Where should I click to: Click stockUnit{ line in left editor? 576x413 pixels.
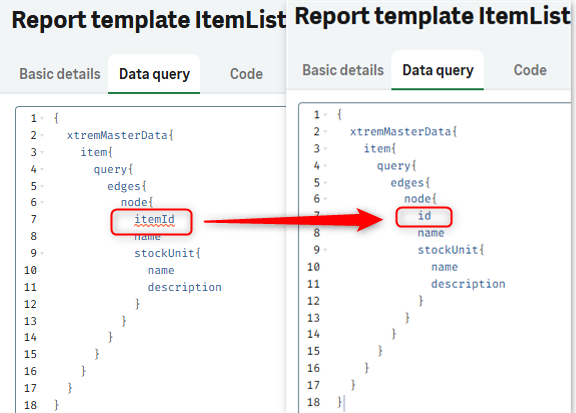pos(167,253)
